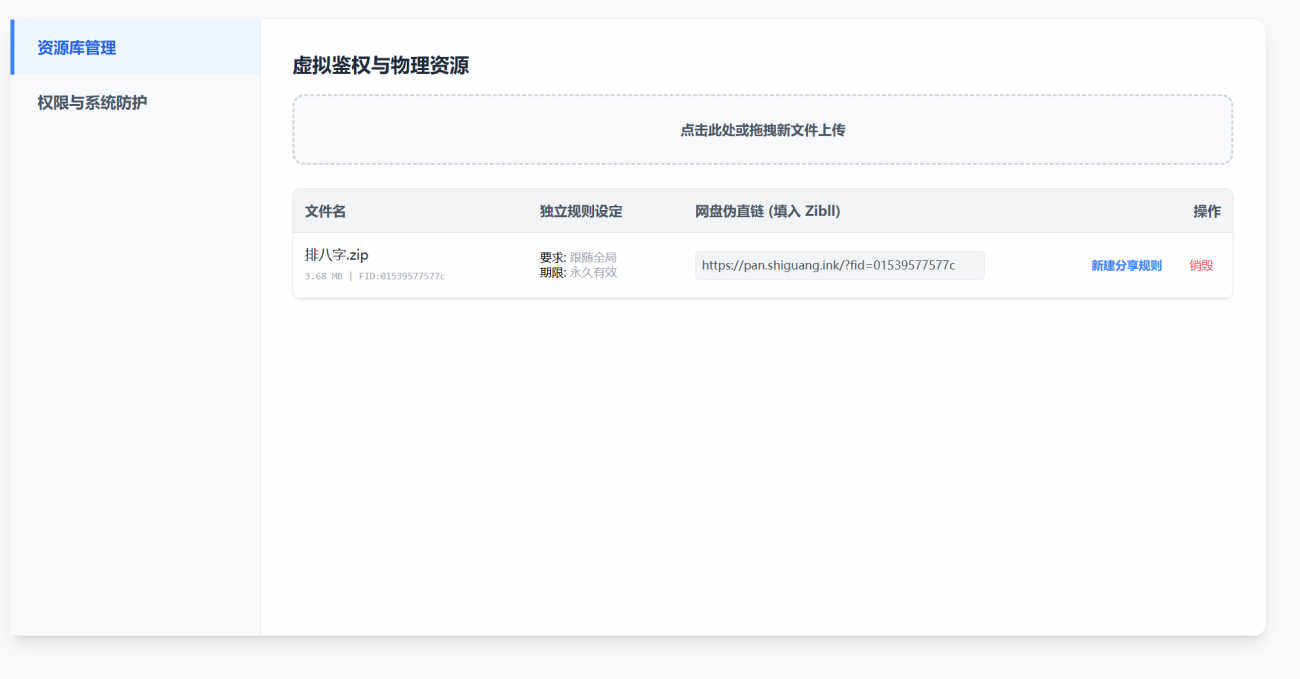Screen dimensions: 1300x679
Task: Click the 跟随全局 requirement value
Action: 593,258
